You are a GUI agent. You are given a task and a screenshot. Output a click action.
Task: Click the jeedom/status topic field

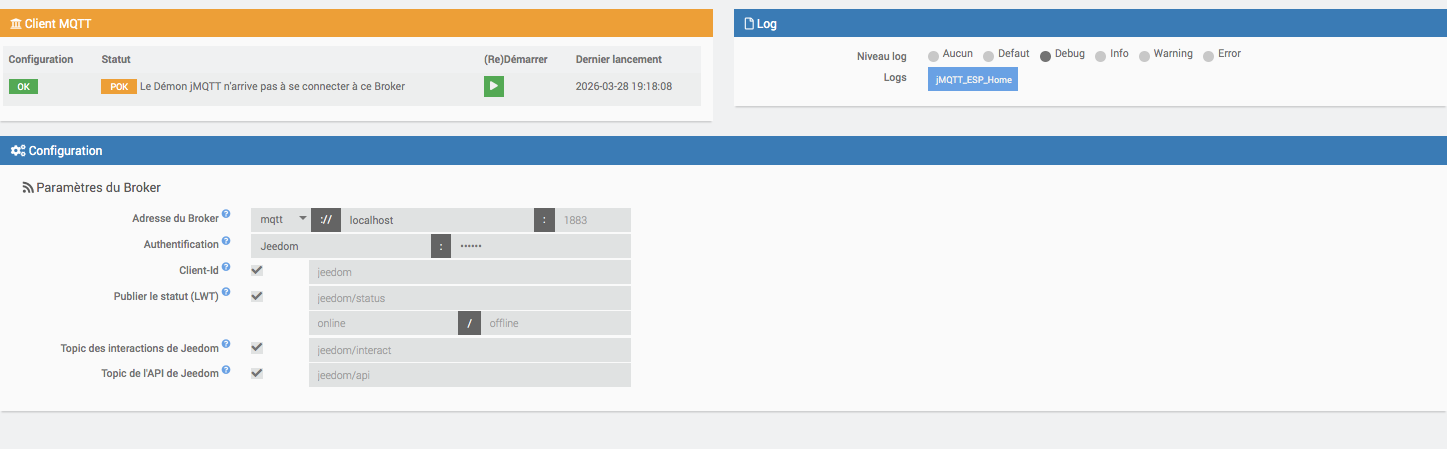click(x=470, y=298)
